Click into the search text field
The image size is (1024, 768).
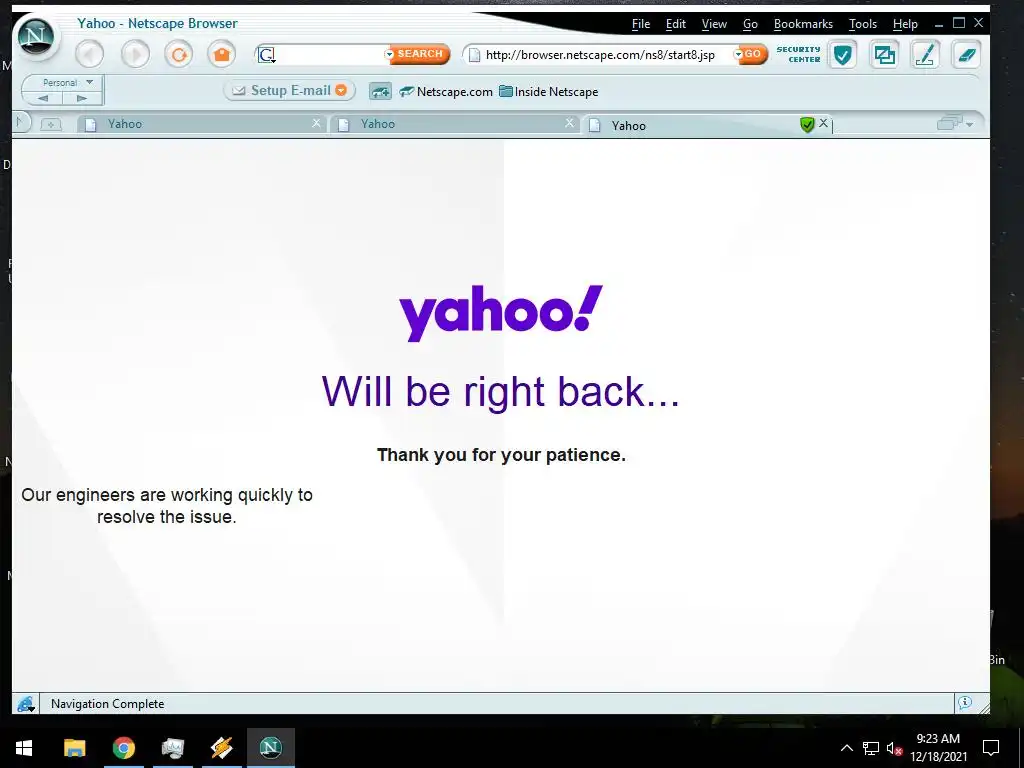point(330,55)
